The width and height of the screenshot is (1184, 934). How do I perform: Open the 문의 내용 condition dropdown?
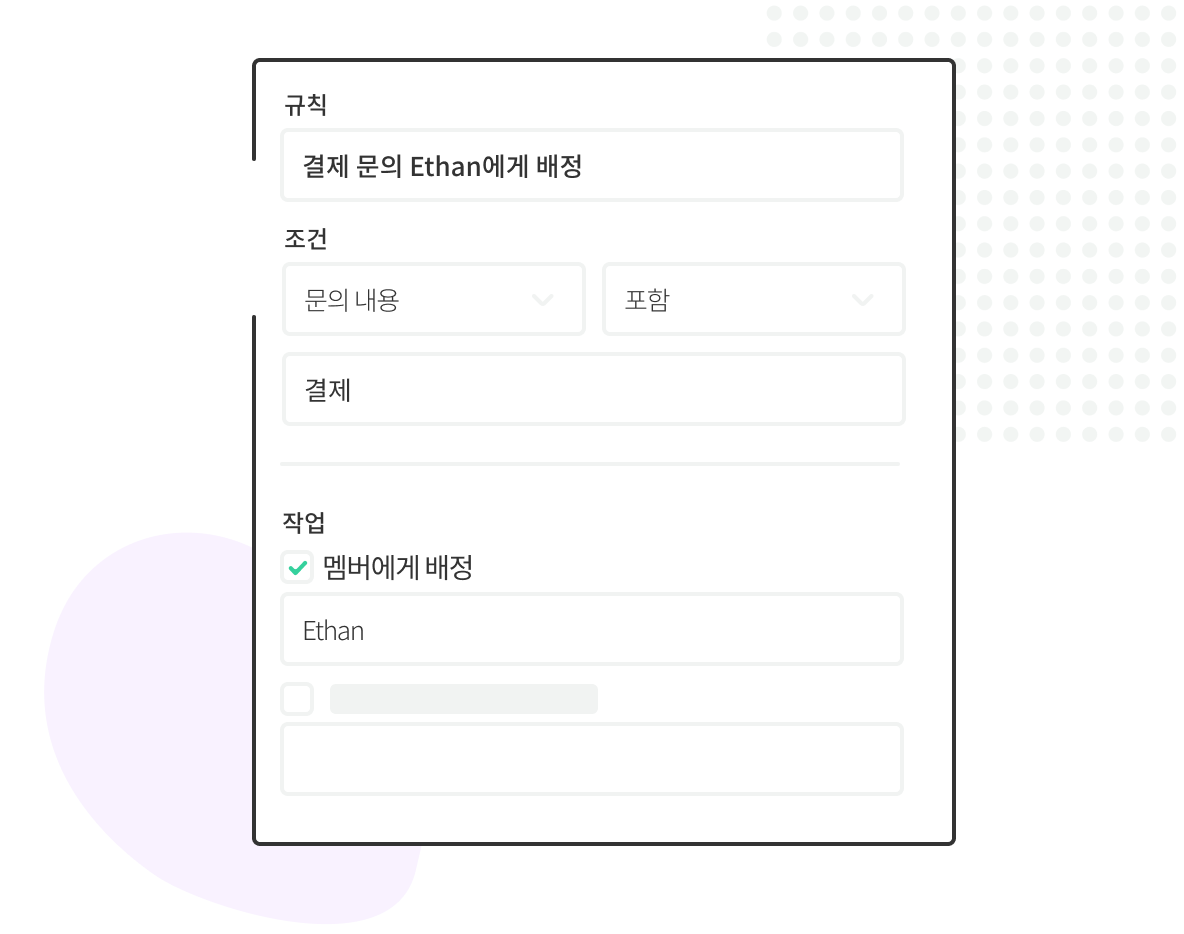434,299
